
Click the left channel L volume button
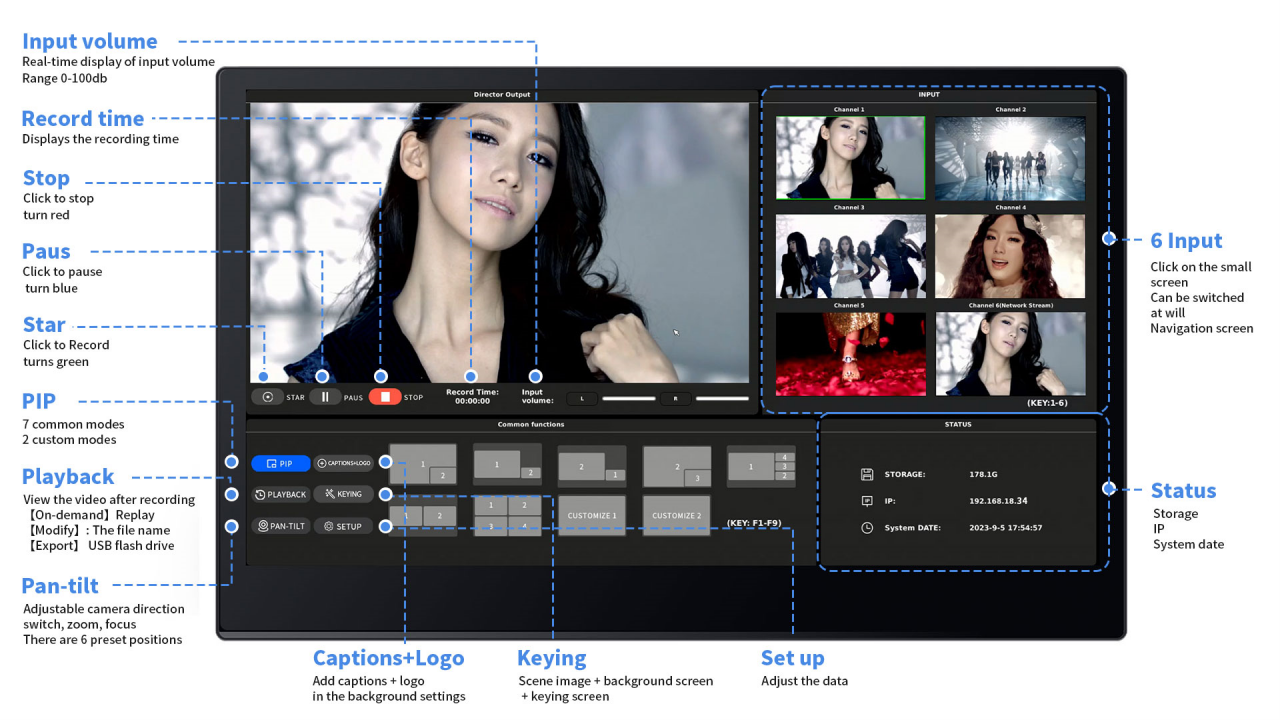(582, 399)
